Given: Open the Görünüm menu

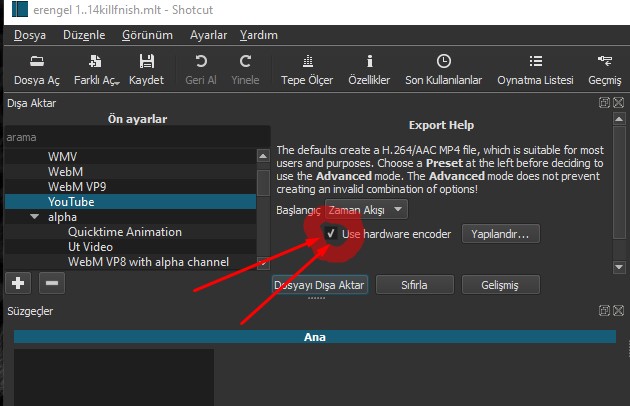Looking at the screenshot, I should point(147,35).
